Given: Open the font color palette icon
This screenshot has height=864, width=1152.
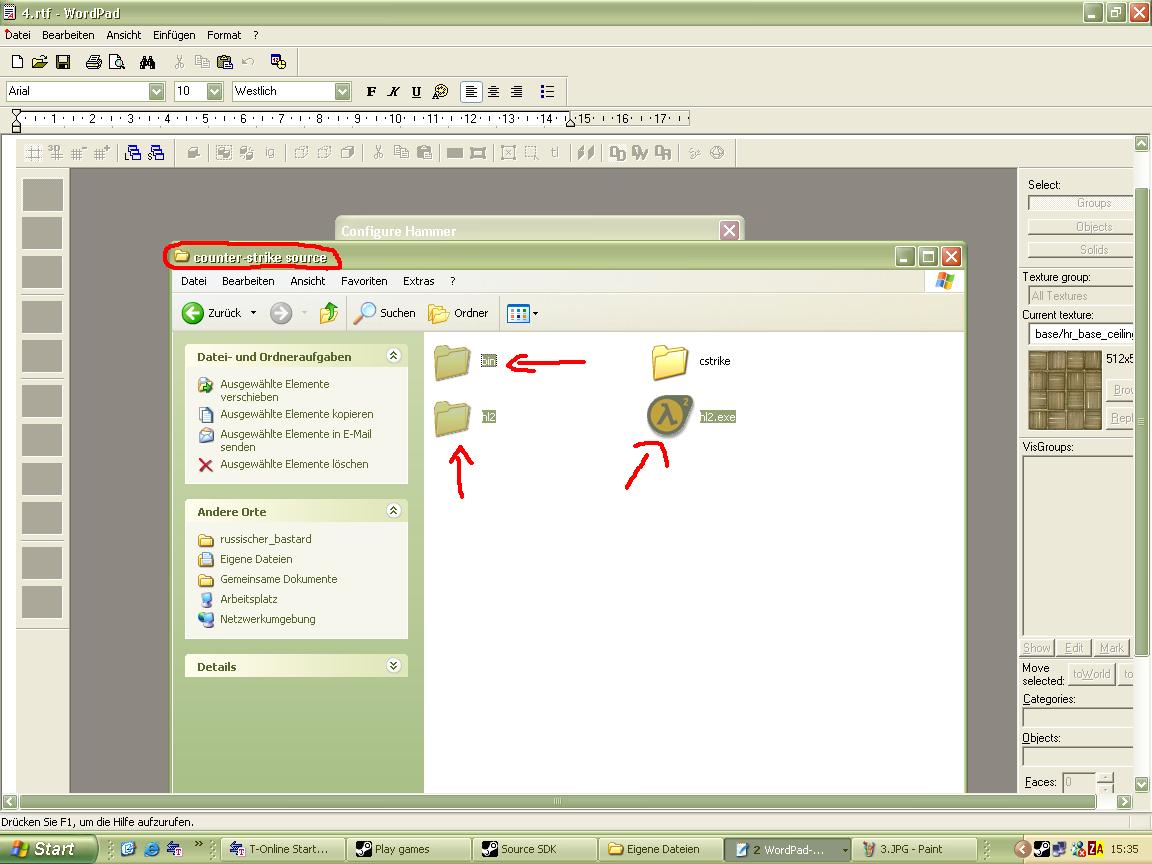Looking at the screenshot, I should [440, 91].
